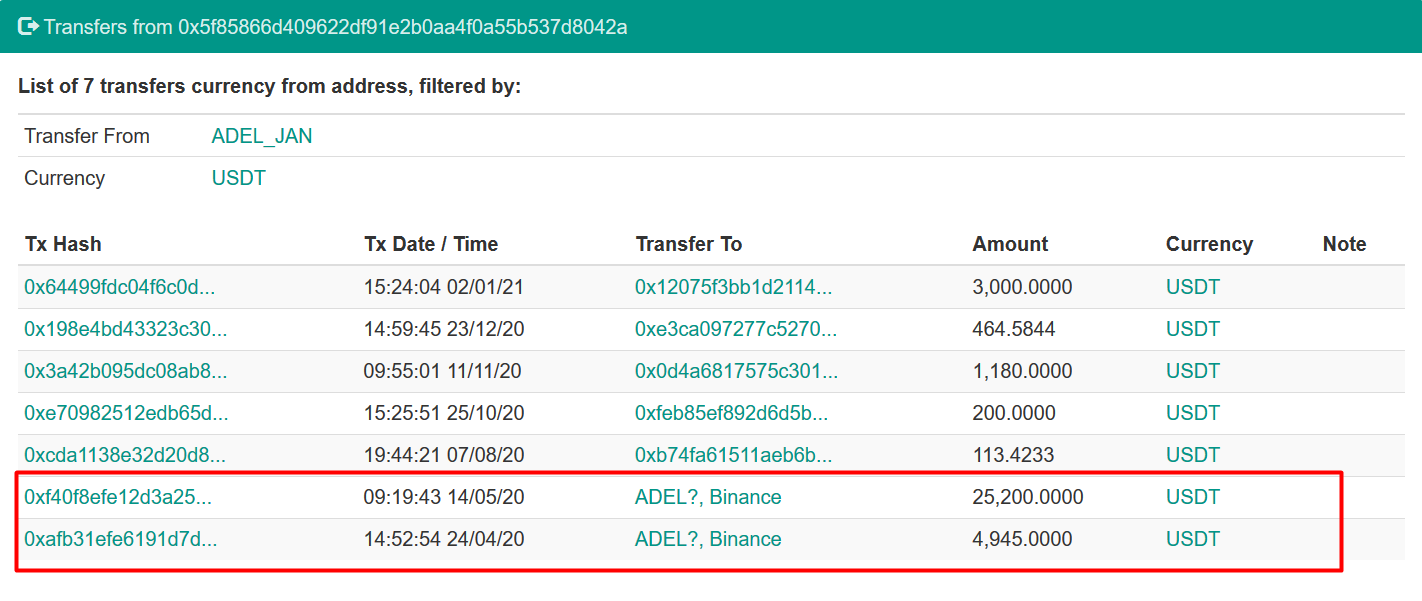The height and width of the screenshot is (601, 1422).
Task: Open recipient address 0x12075f3bb1d2114...
Action: 734,287
